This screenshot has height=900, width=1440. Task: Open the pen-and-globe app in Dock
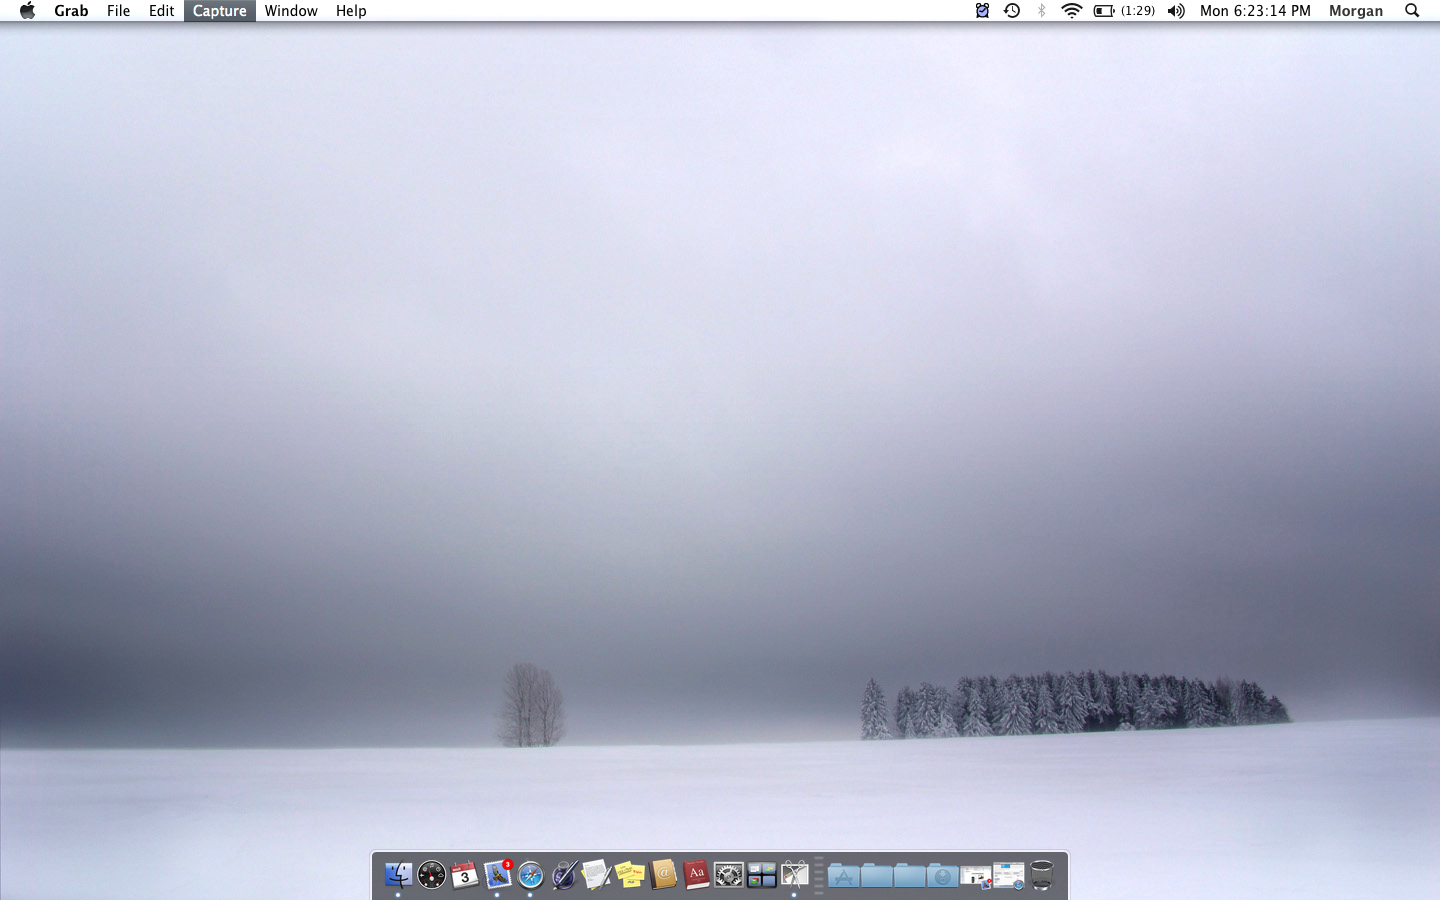[x=564, y=875]
